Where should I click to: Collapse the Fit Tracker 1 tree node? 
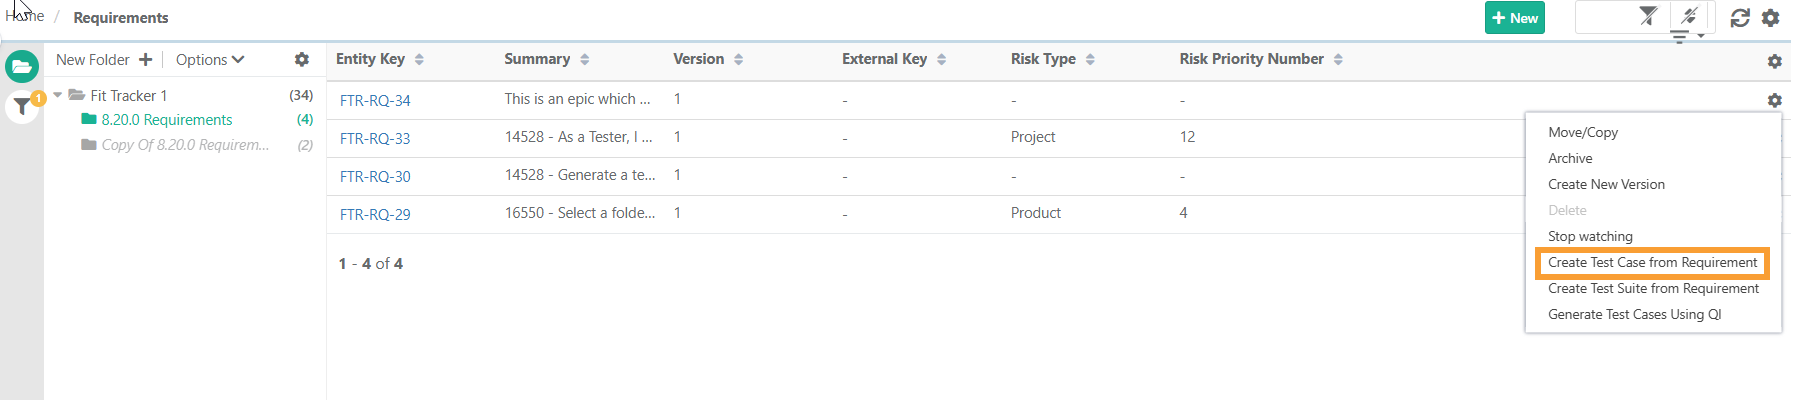pos(58,95)
